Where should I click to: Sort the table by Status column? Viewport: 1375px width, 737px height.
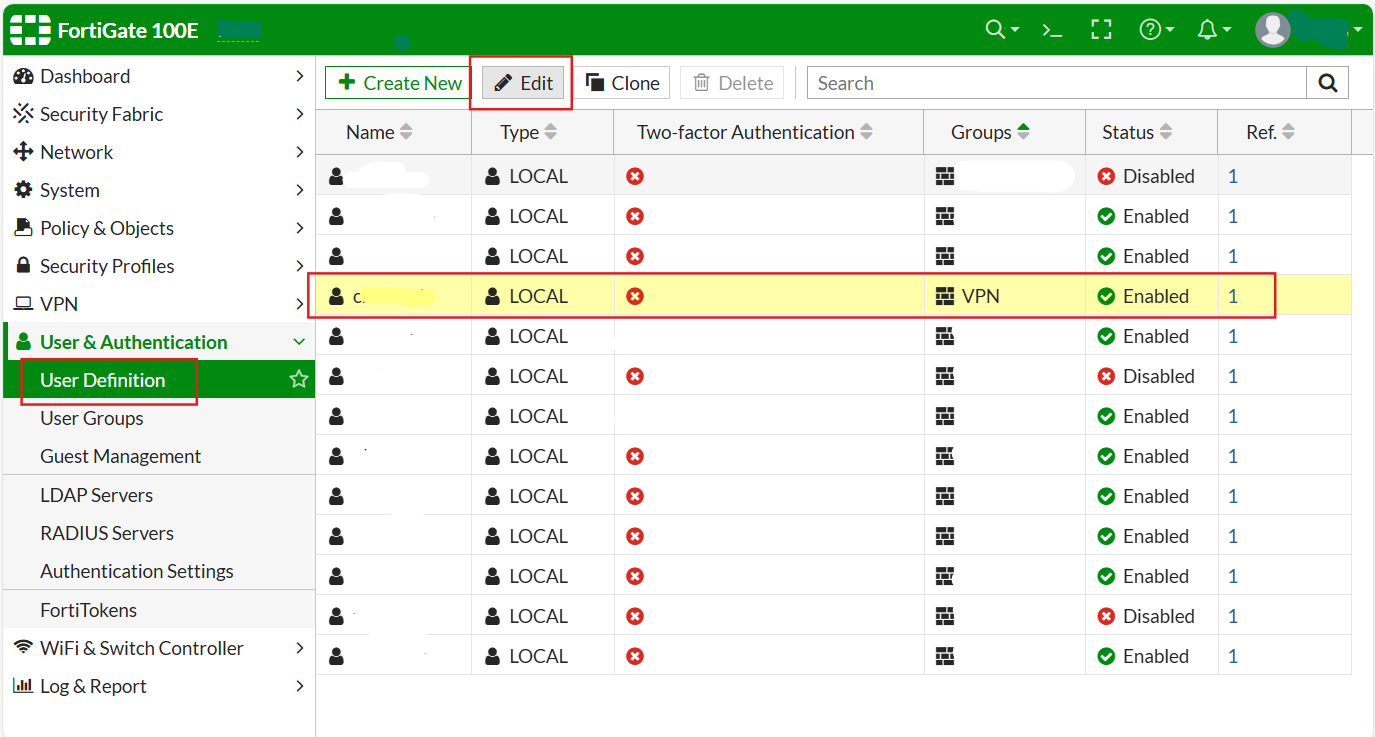coord(1166,132)
